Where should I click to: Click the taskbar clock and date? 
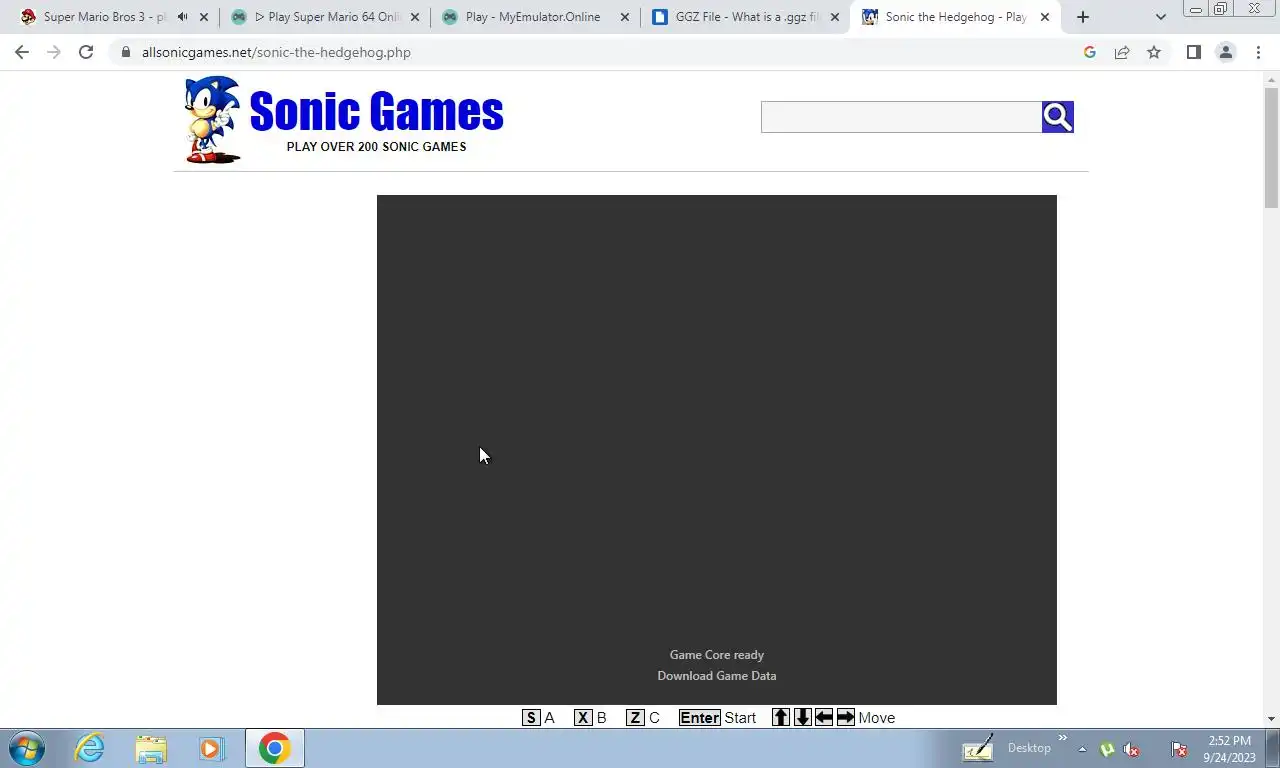point(1229,749)
